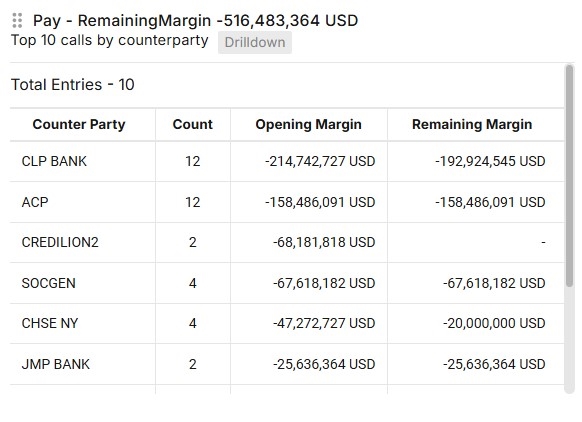Screen dimensions: 582x422
Task: Click the Total Entries - 10 label
Action: pyautogui.click(x=73, y=85)
